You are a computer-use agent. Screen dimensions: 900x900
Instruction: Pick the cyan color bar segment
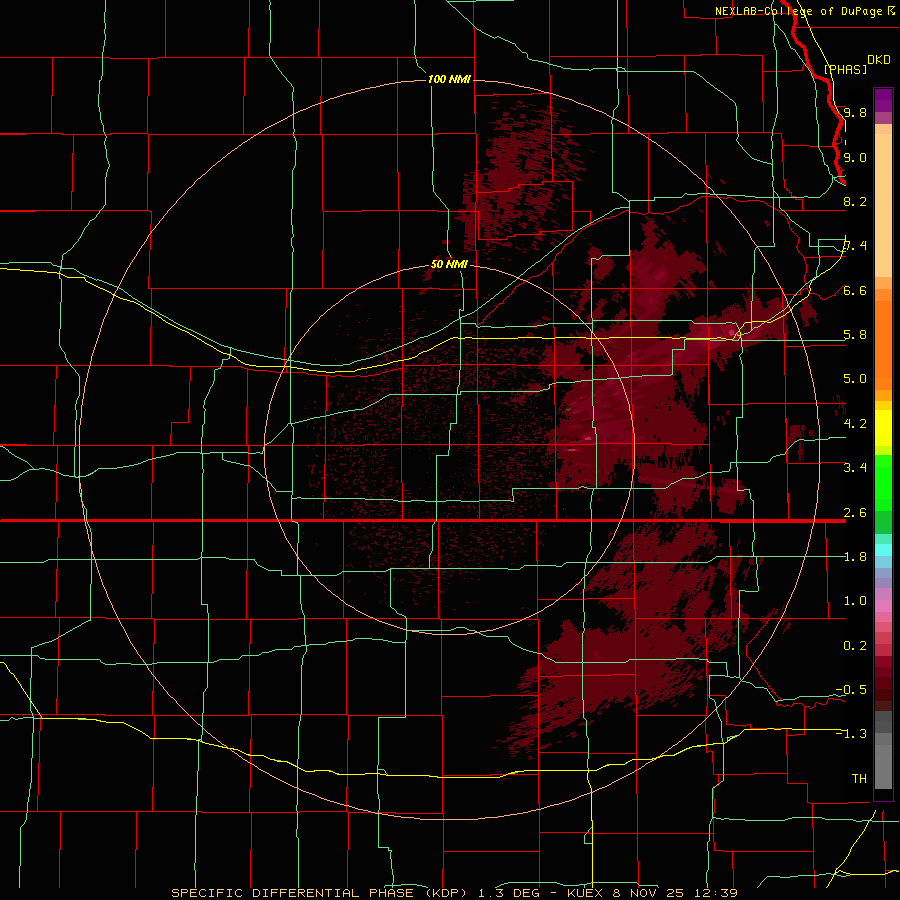click(883, 550)
